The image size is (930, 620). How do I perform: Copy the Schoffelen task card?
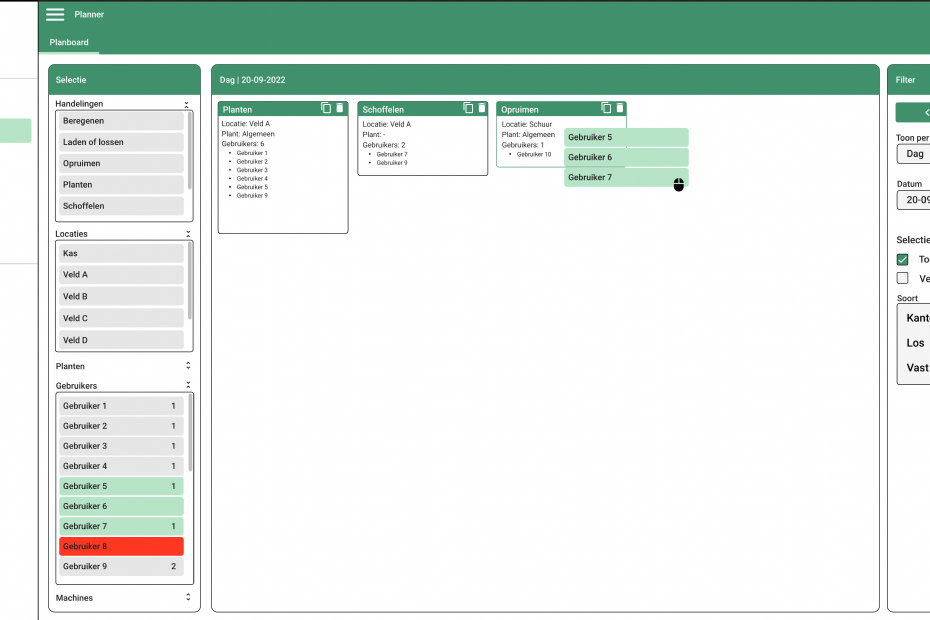467,108
